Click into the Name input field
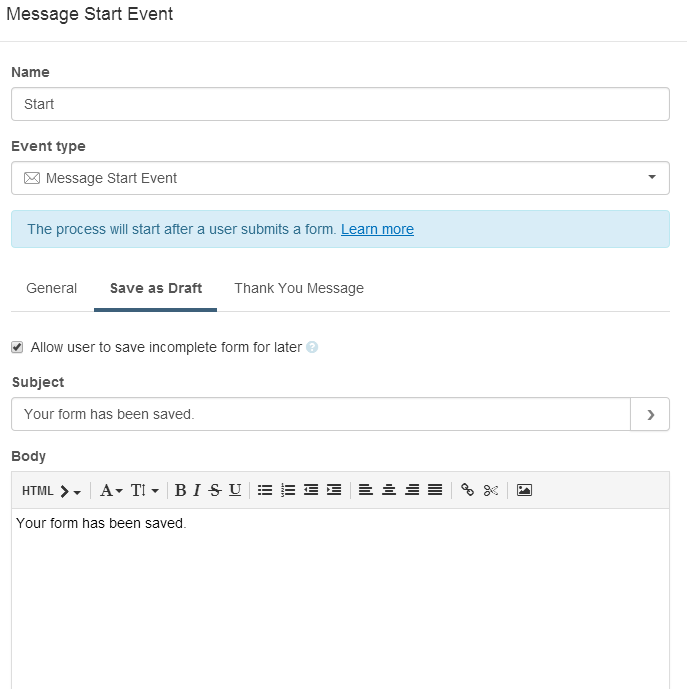 point(340,104)
